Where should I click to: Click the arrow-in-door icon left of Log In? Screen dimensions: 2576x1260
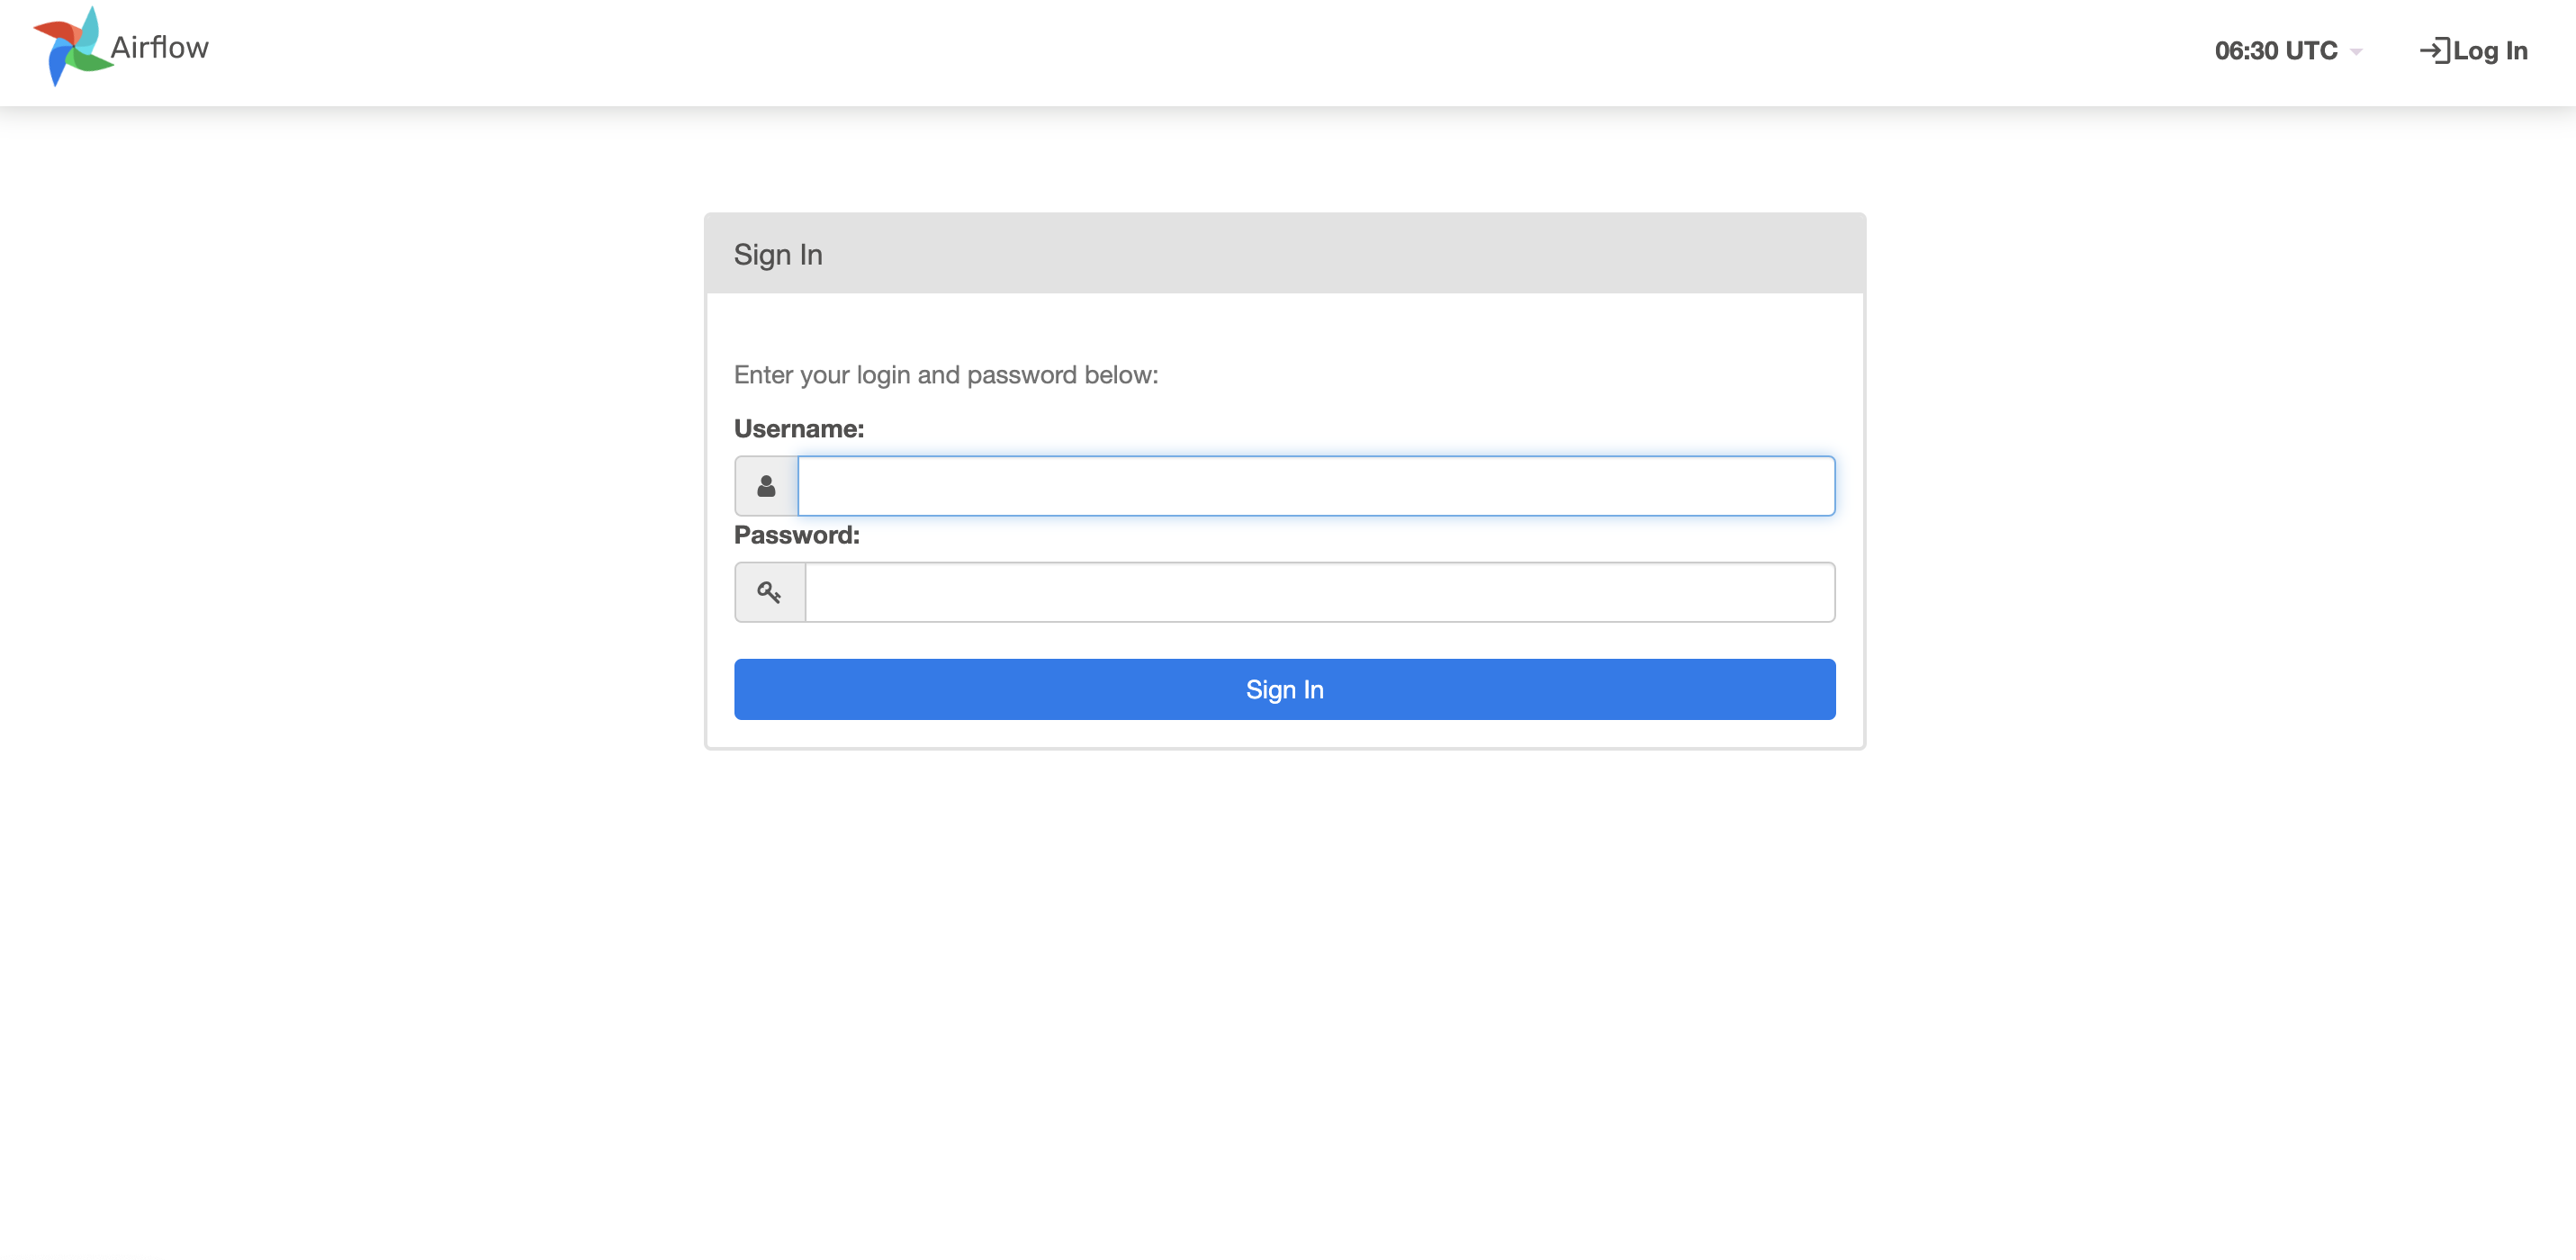[2434, 51]
